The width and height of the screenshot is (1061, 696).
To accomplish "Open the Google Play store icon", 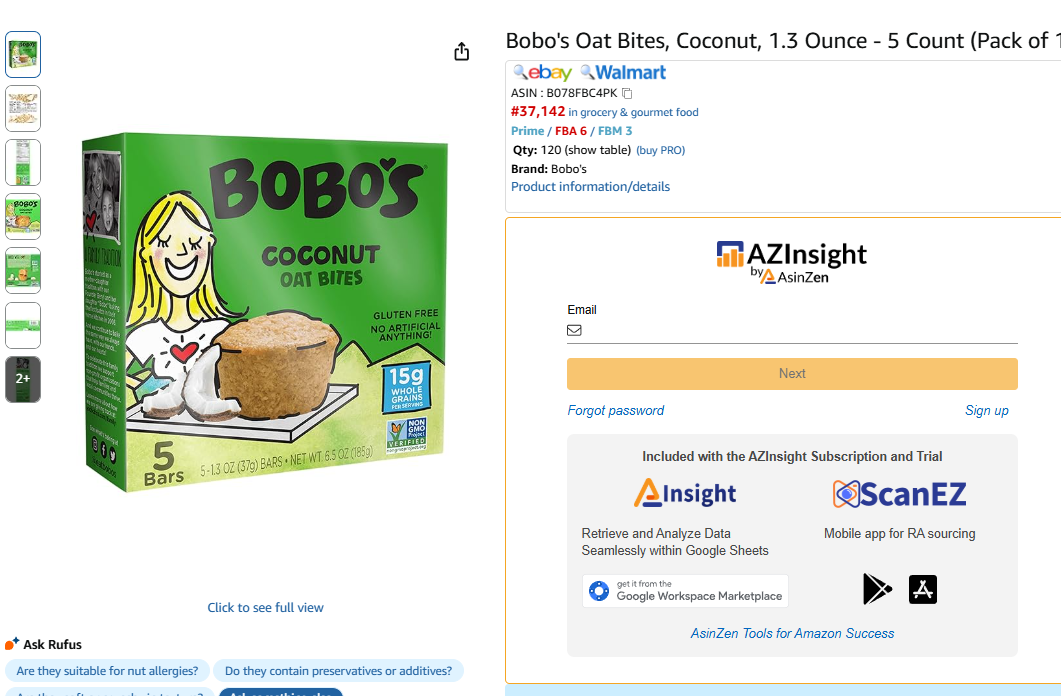I will [x=877, y=590].
